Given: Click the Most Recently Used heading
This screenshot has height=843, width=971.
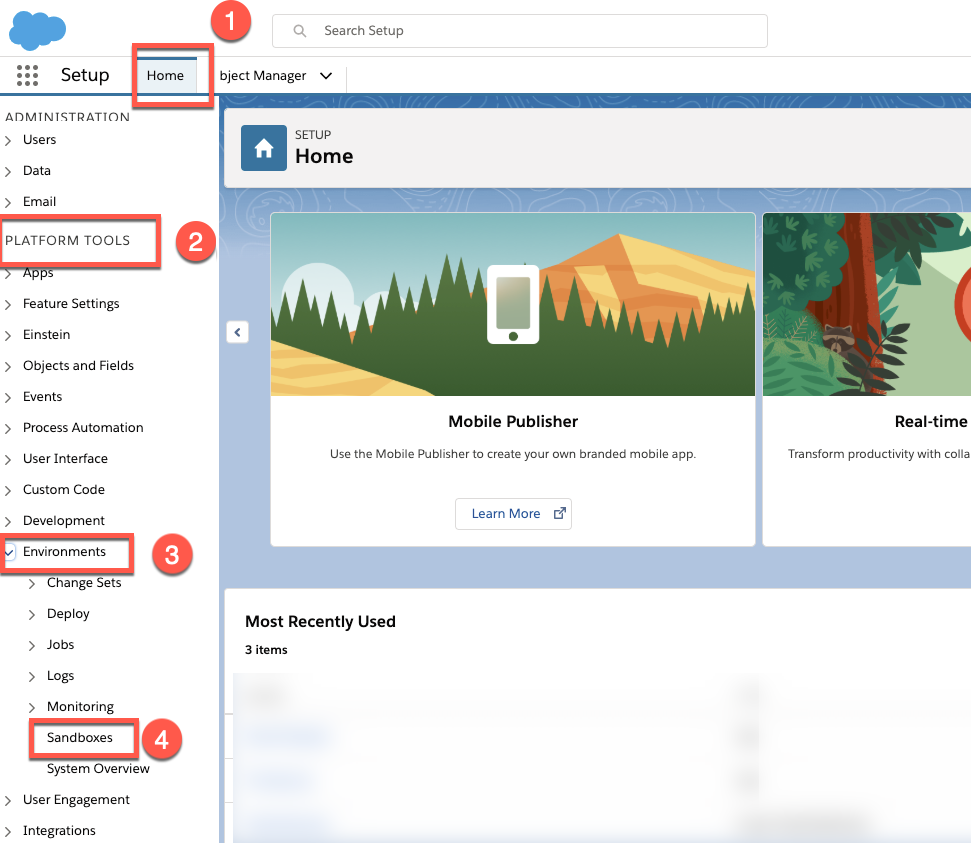Looking at the screenshot, I should (320, 621).
